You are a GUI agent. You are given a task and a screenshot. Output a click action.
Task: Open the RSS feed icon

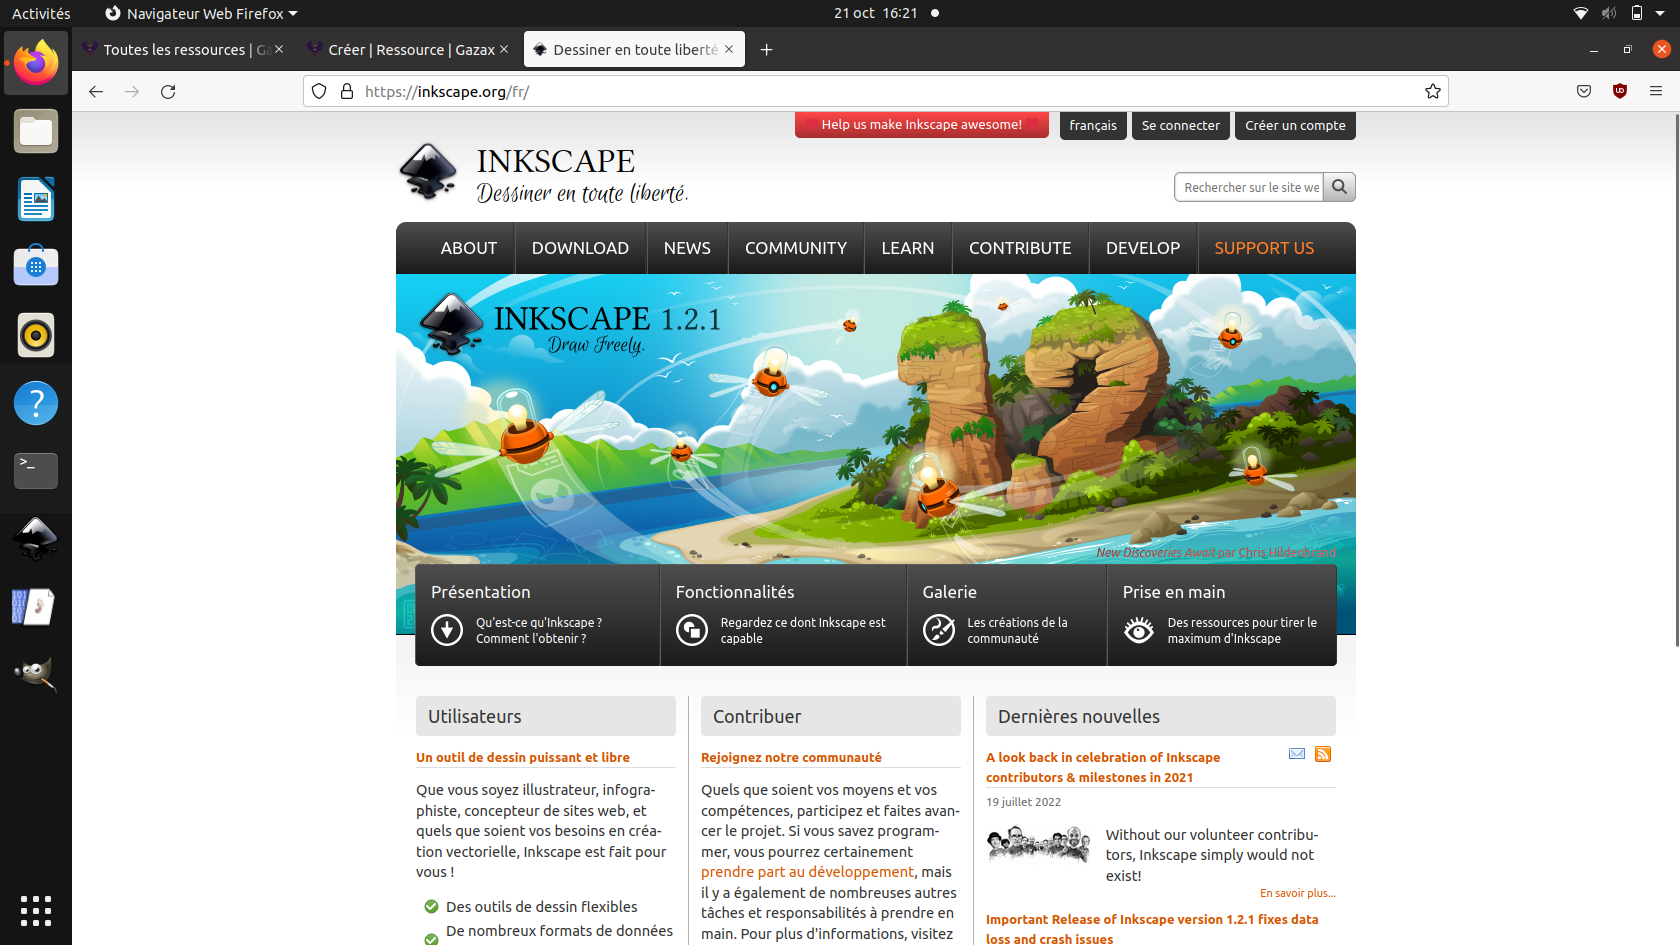tap(1323, 754)
